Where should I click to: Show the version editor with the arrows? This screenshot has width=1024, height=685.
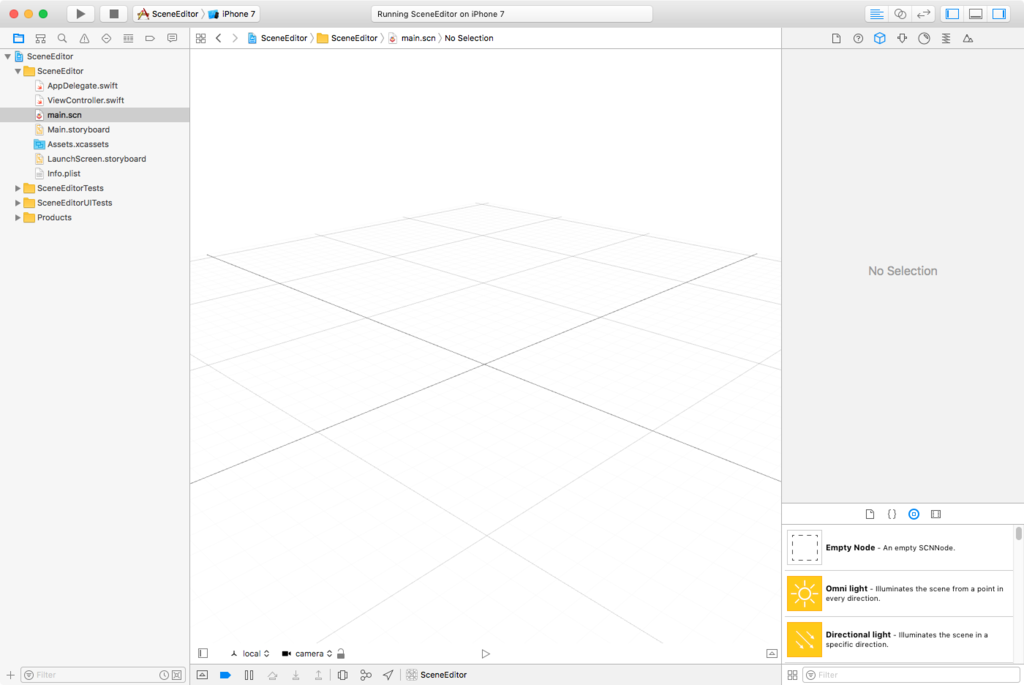point(923,14)
